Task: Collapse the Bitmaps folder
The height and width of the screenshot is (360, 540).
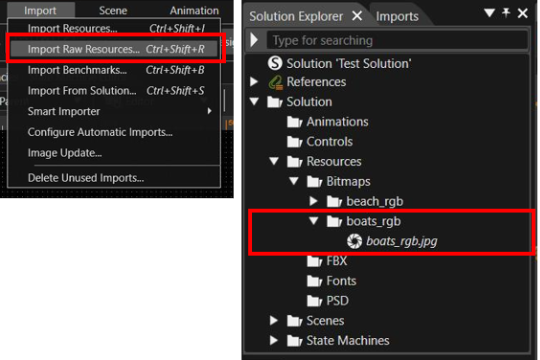Action: 294,180
